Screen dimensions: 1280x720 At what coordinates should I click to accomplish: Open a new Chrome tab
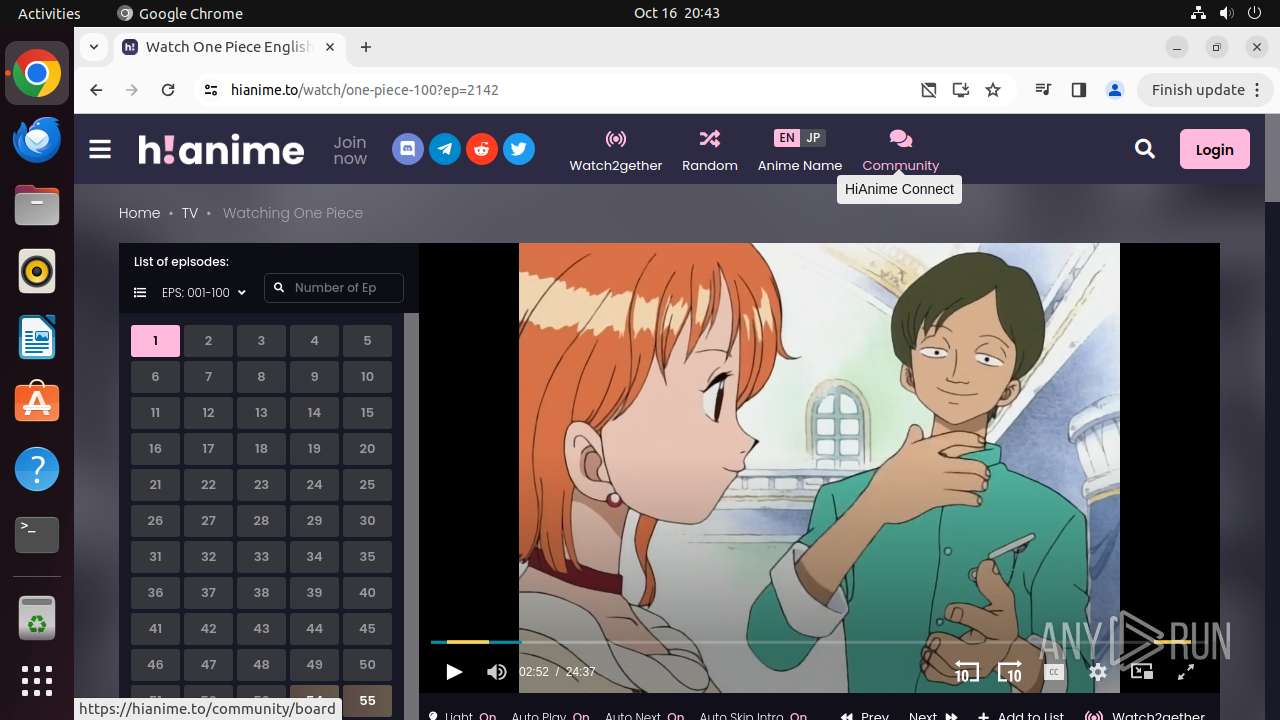coord(366,47)
